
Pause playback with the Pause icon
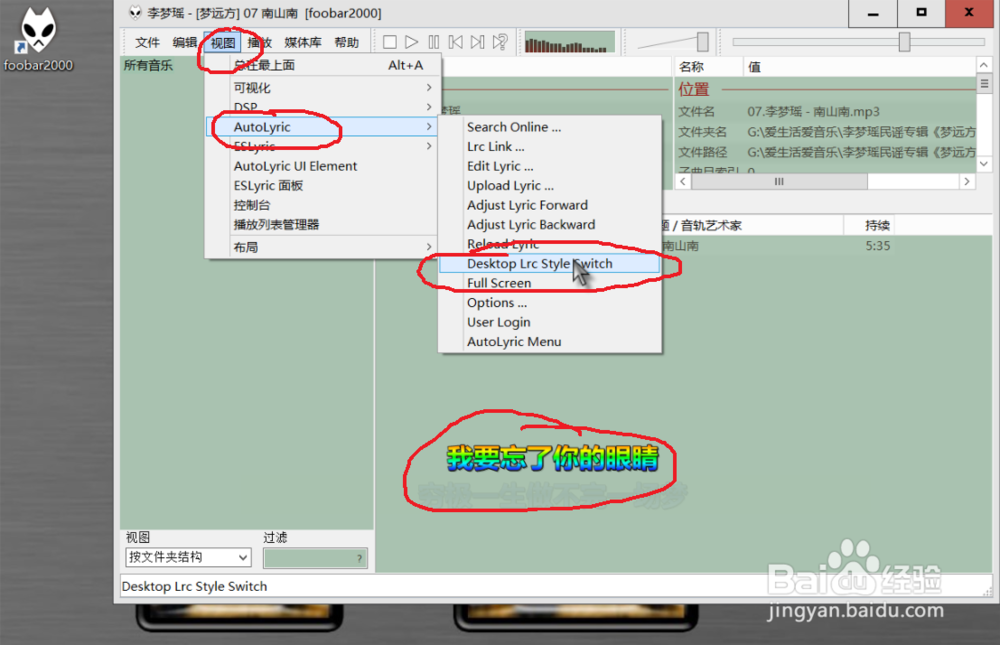[x=434, y=42]
